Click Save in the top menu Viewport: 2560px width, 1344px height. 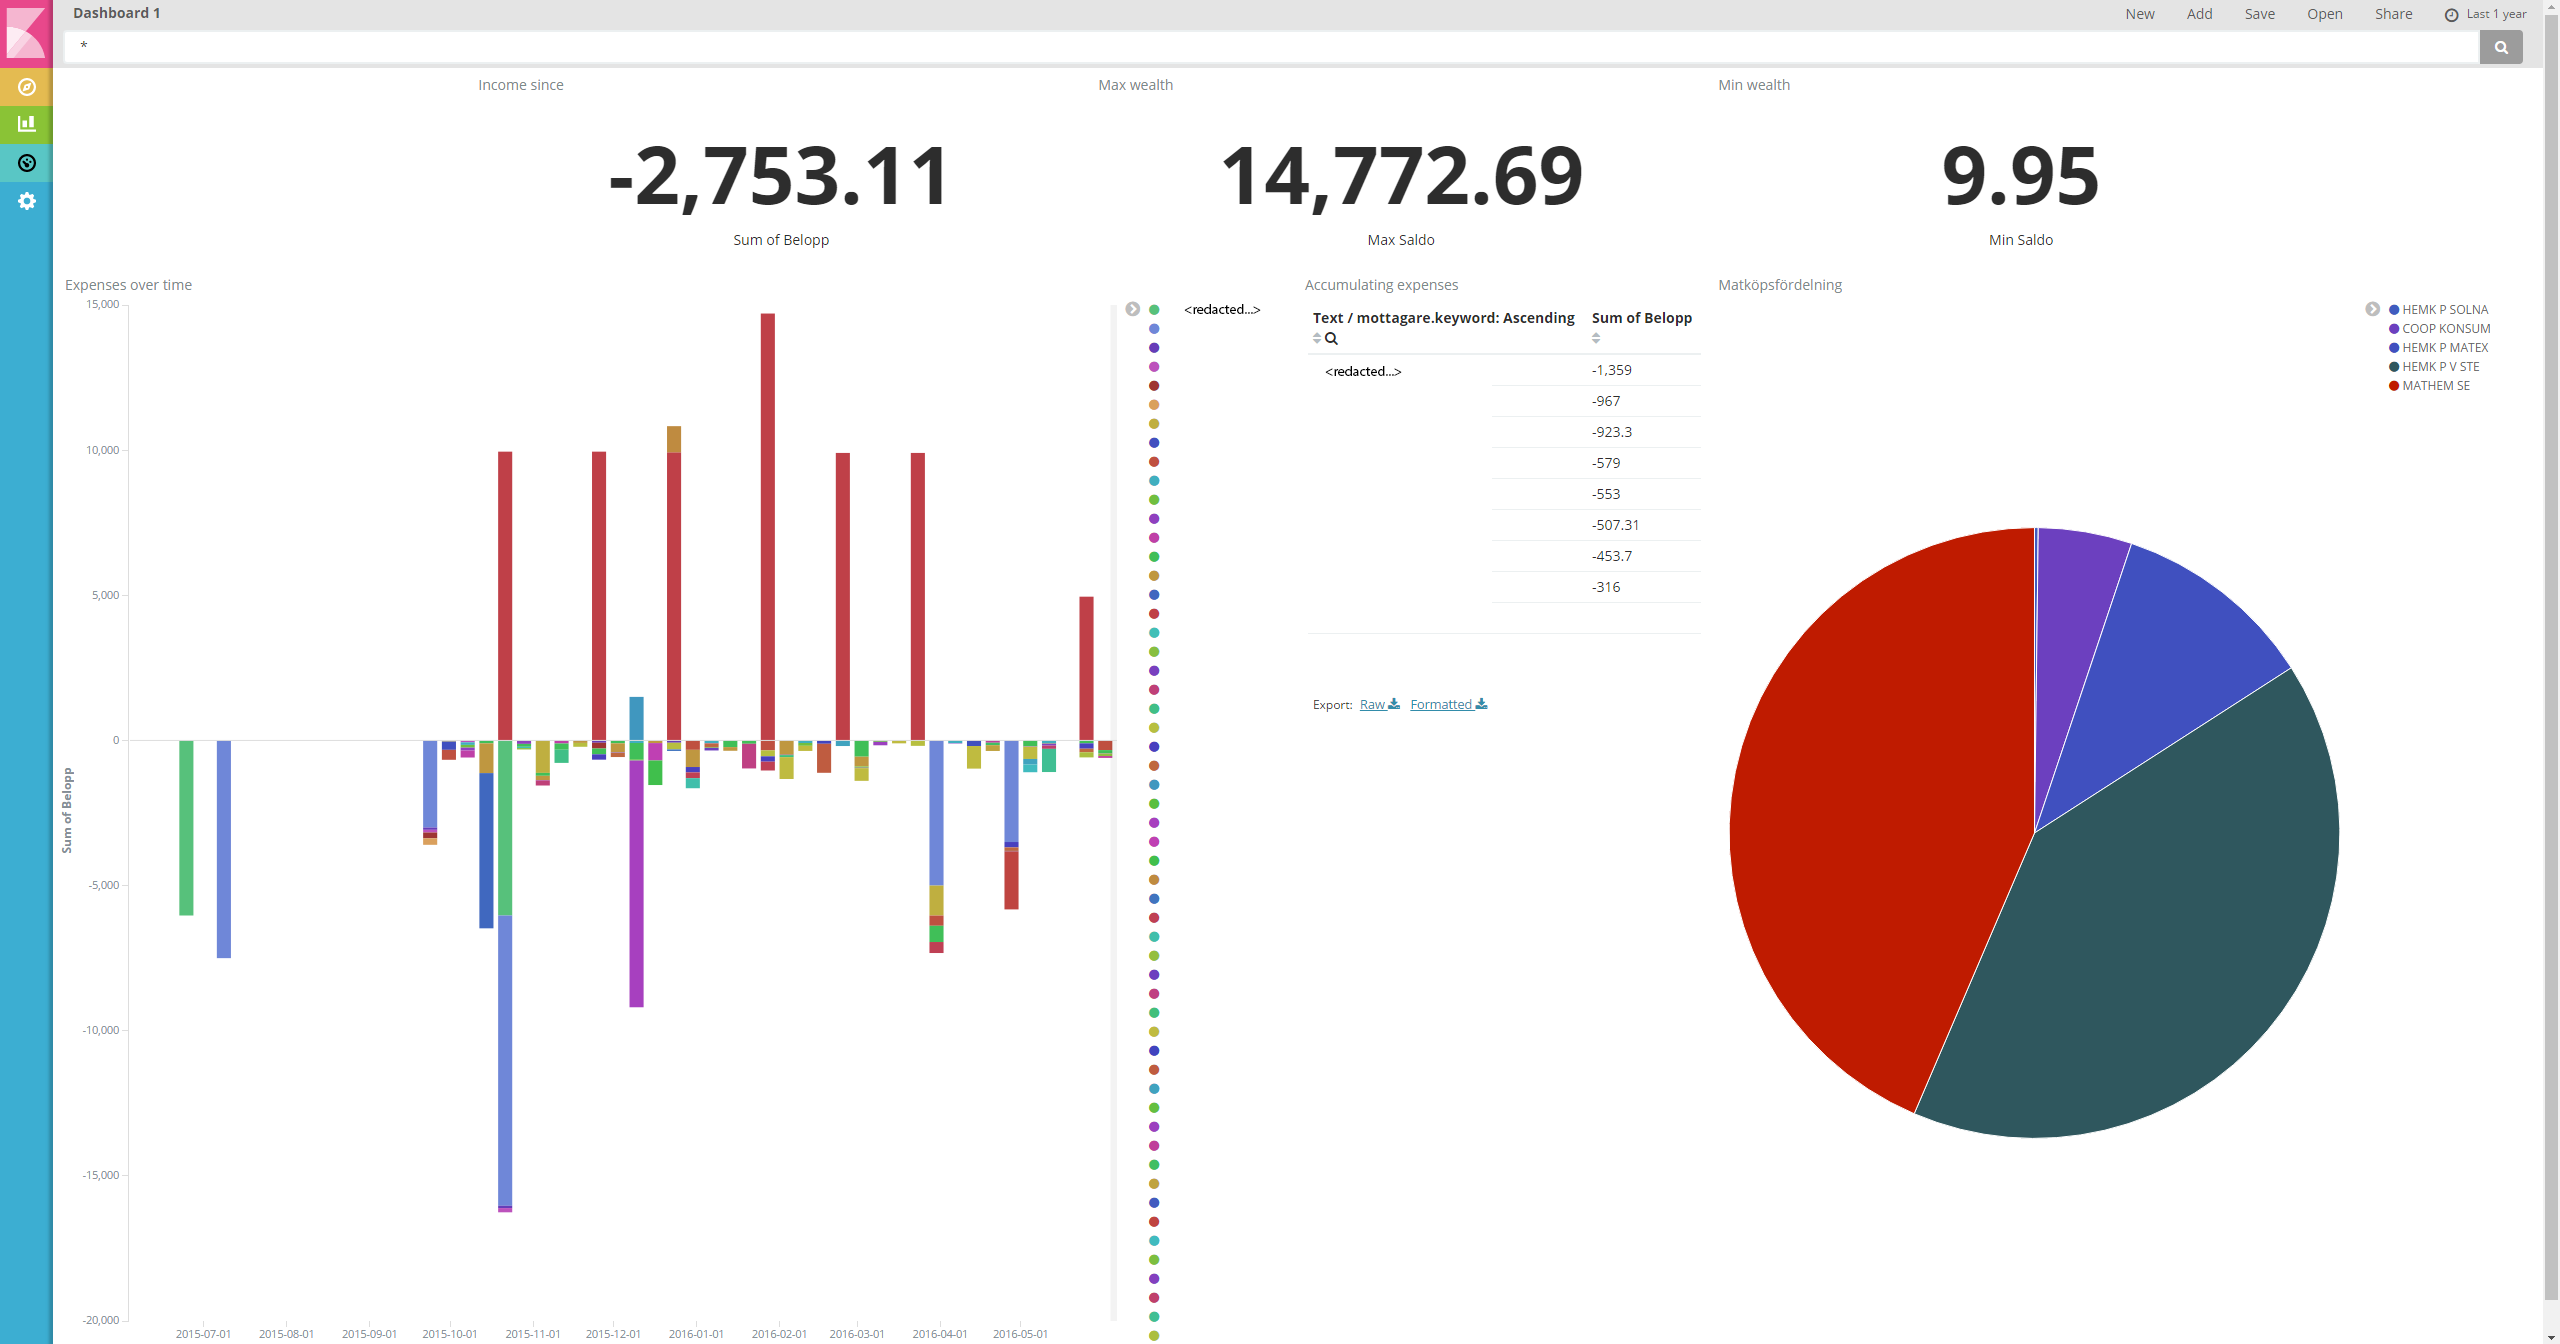click(x=2259, y=14)
